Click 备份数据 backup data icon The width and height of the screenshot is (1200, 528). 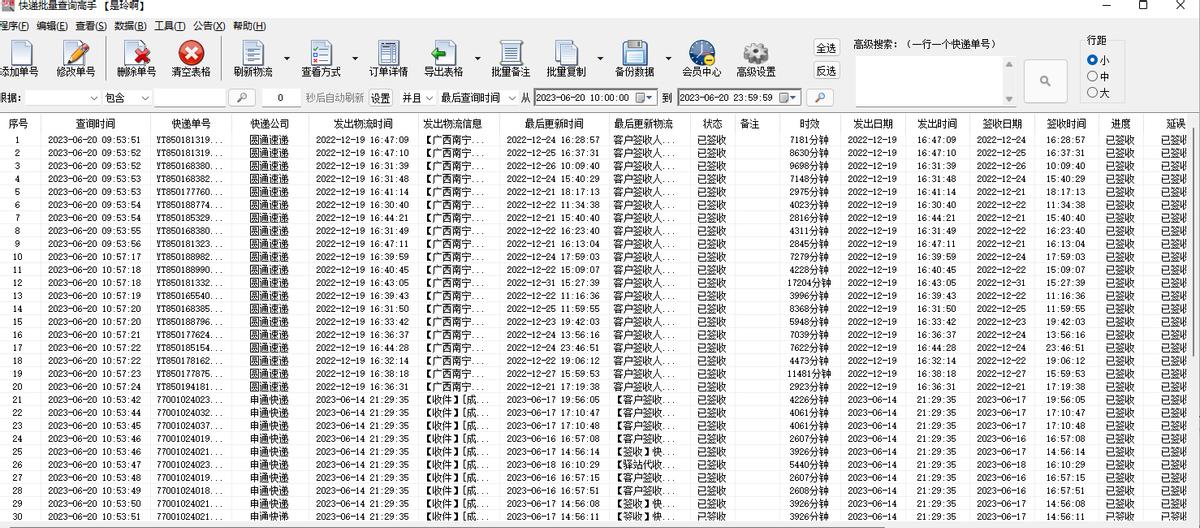point(634,59)
